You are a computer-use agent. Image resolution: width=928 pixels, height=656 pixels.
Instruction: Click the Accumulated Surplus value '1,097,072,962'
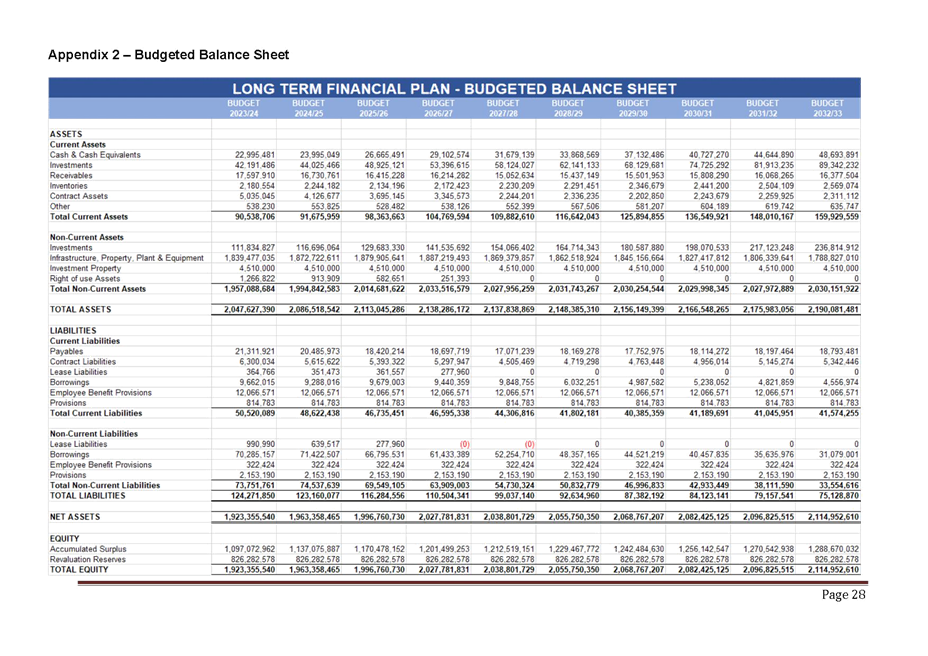point(250,549)
